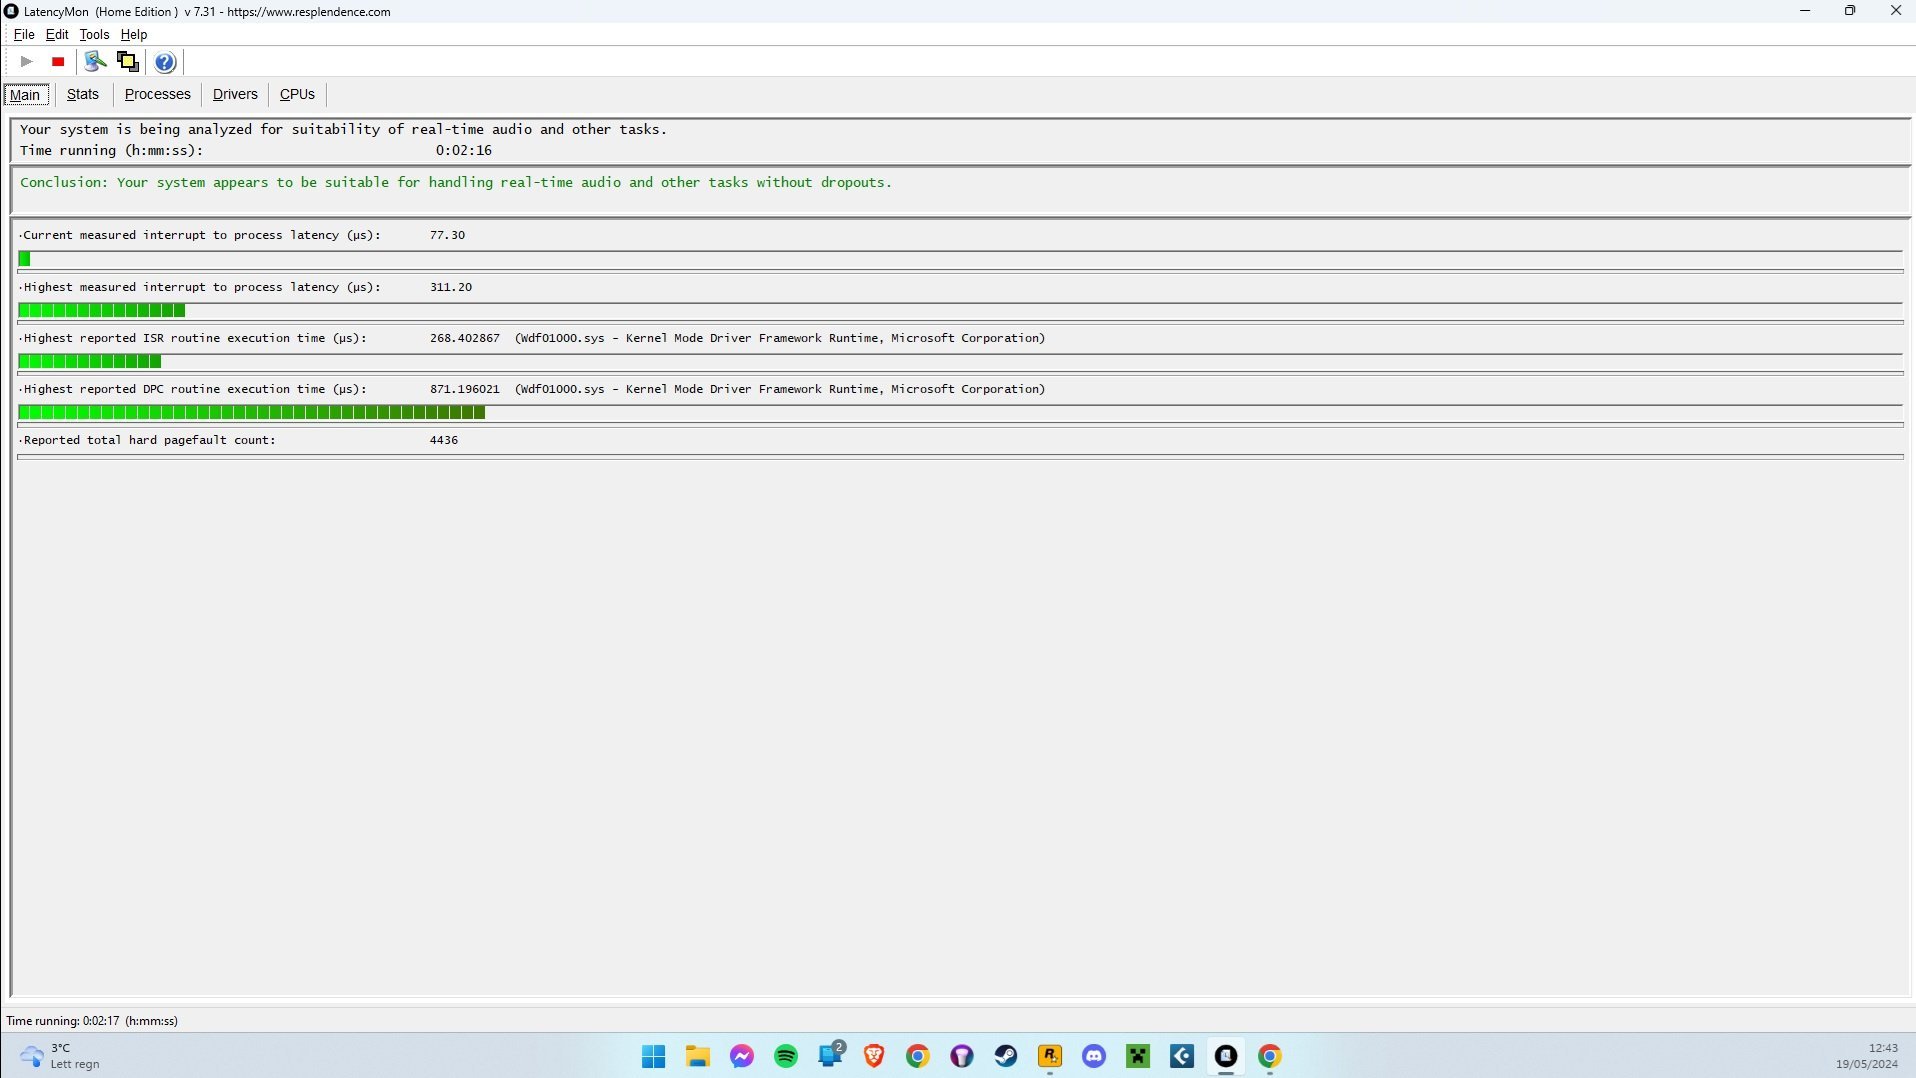1916x1078 pixels.
Task: Click the current interrupt latency green bar
Action: click(x=25, y=259)
